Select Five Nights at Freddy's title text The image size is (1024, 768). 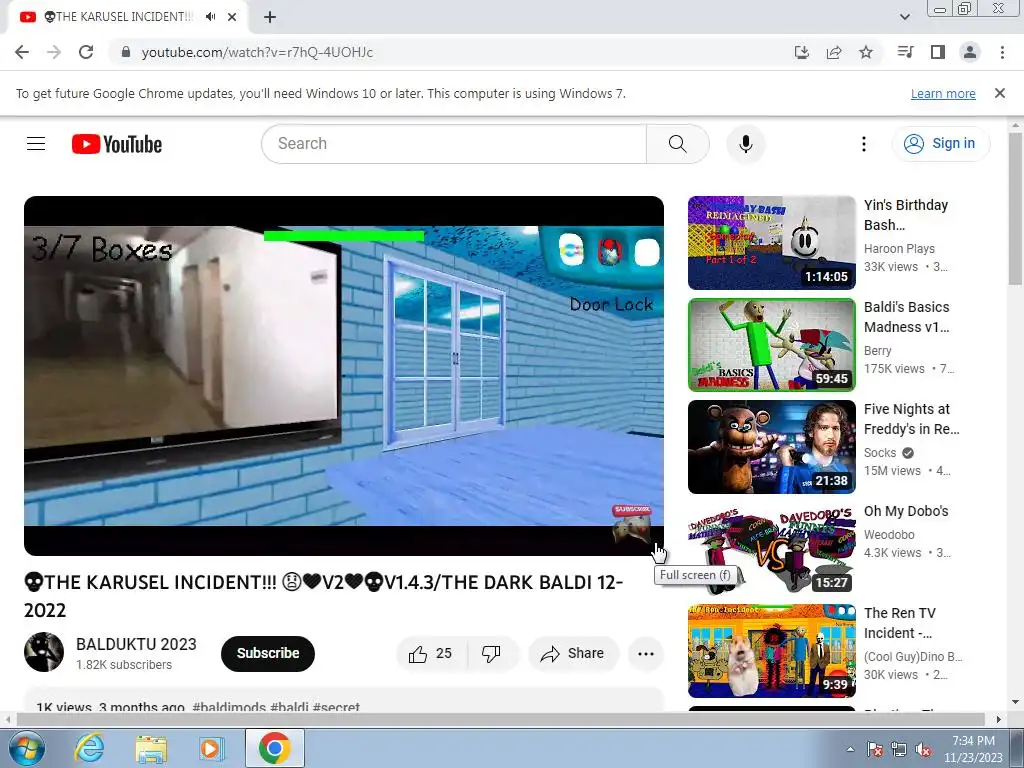point(912,419)
